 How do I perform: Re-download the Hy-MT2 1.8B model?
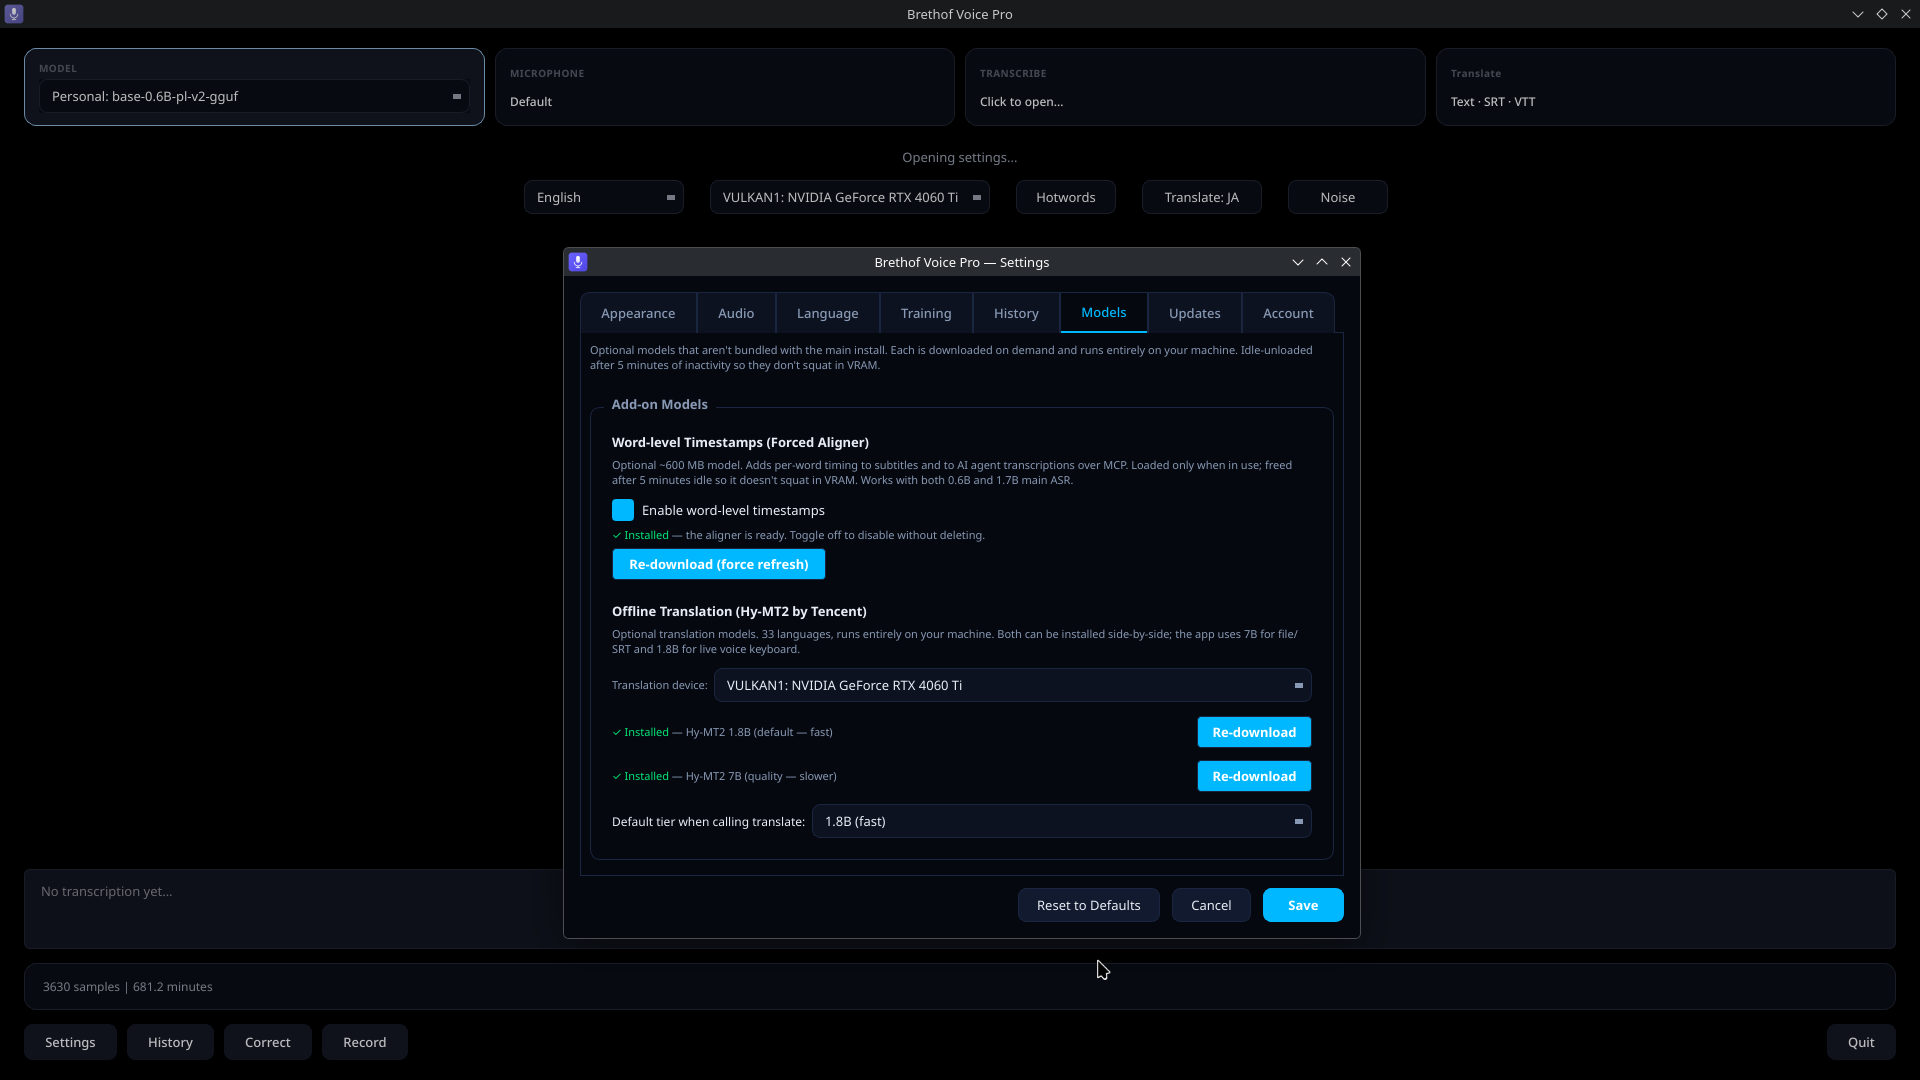pyautogui.click(x=1254, y=732)
